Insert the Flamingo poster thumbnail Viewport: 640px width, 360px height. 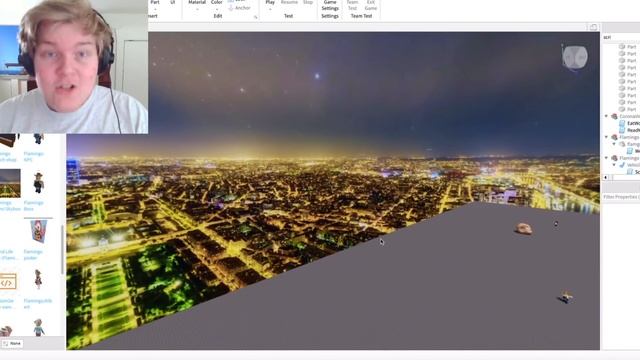[x=38, y=231]
